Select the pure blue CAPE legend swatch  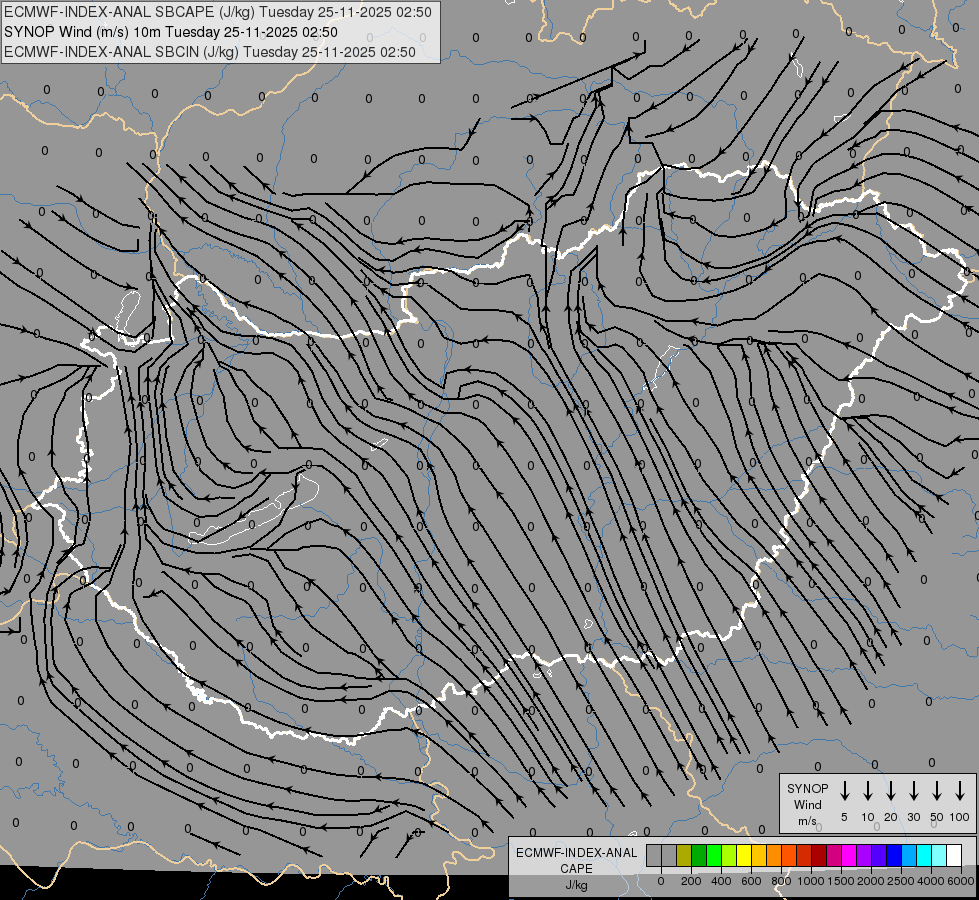pos(895,855)
